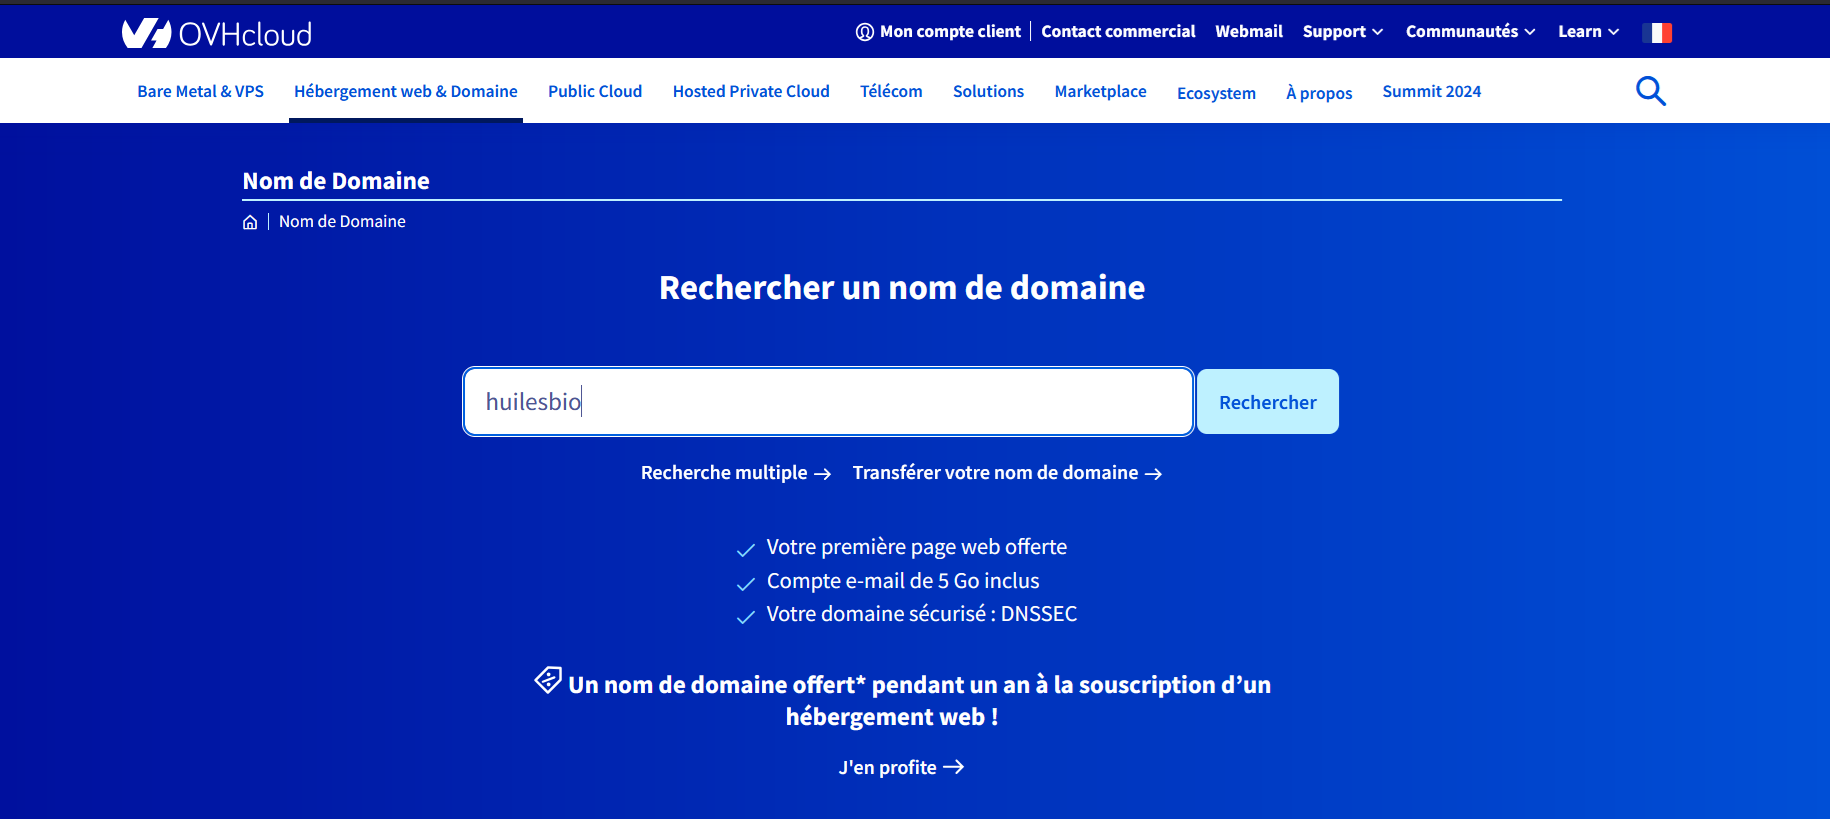Open Hébergement web & Domaine menu
This screenshot has height=819, width=1830.
coord(406,91)
